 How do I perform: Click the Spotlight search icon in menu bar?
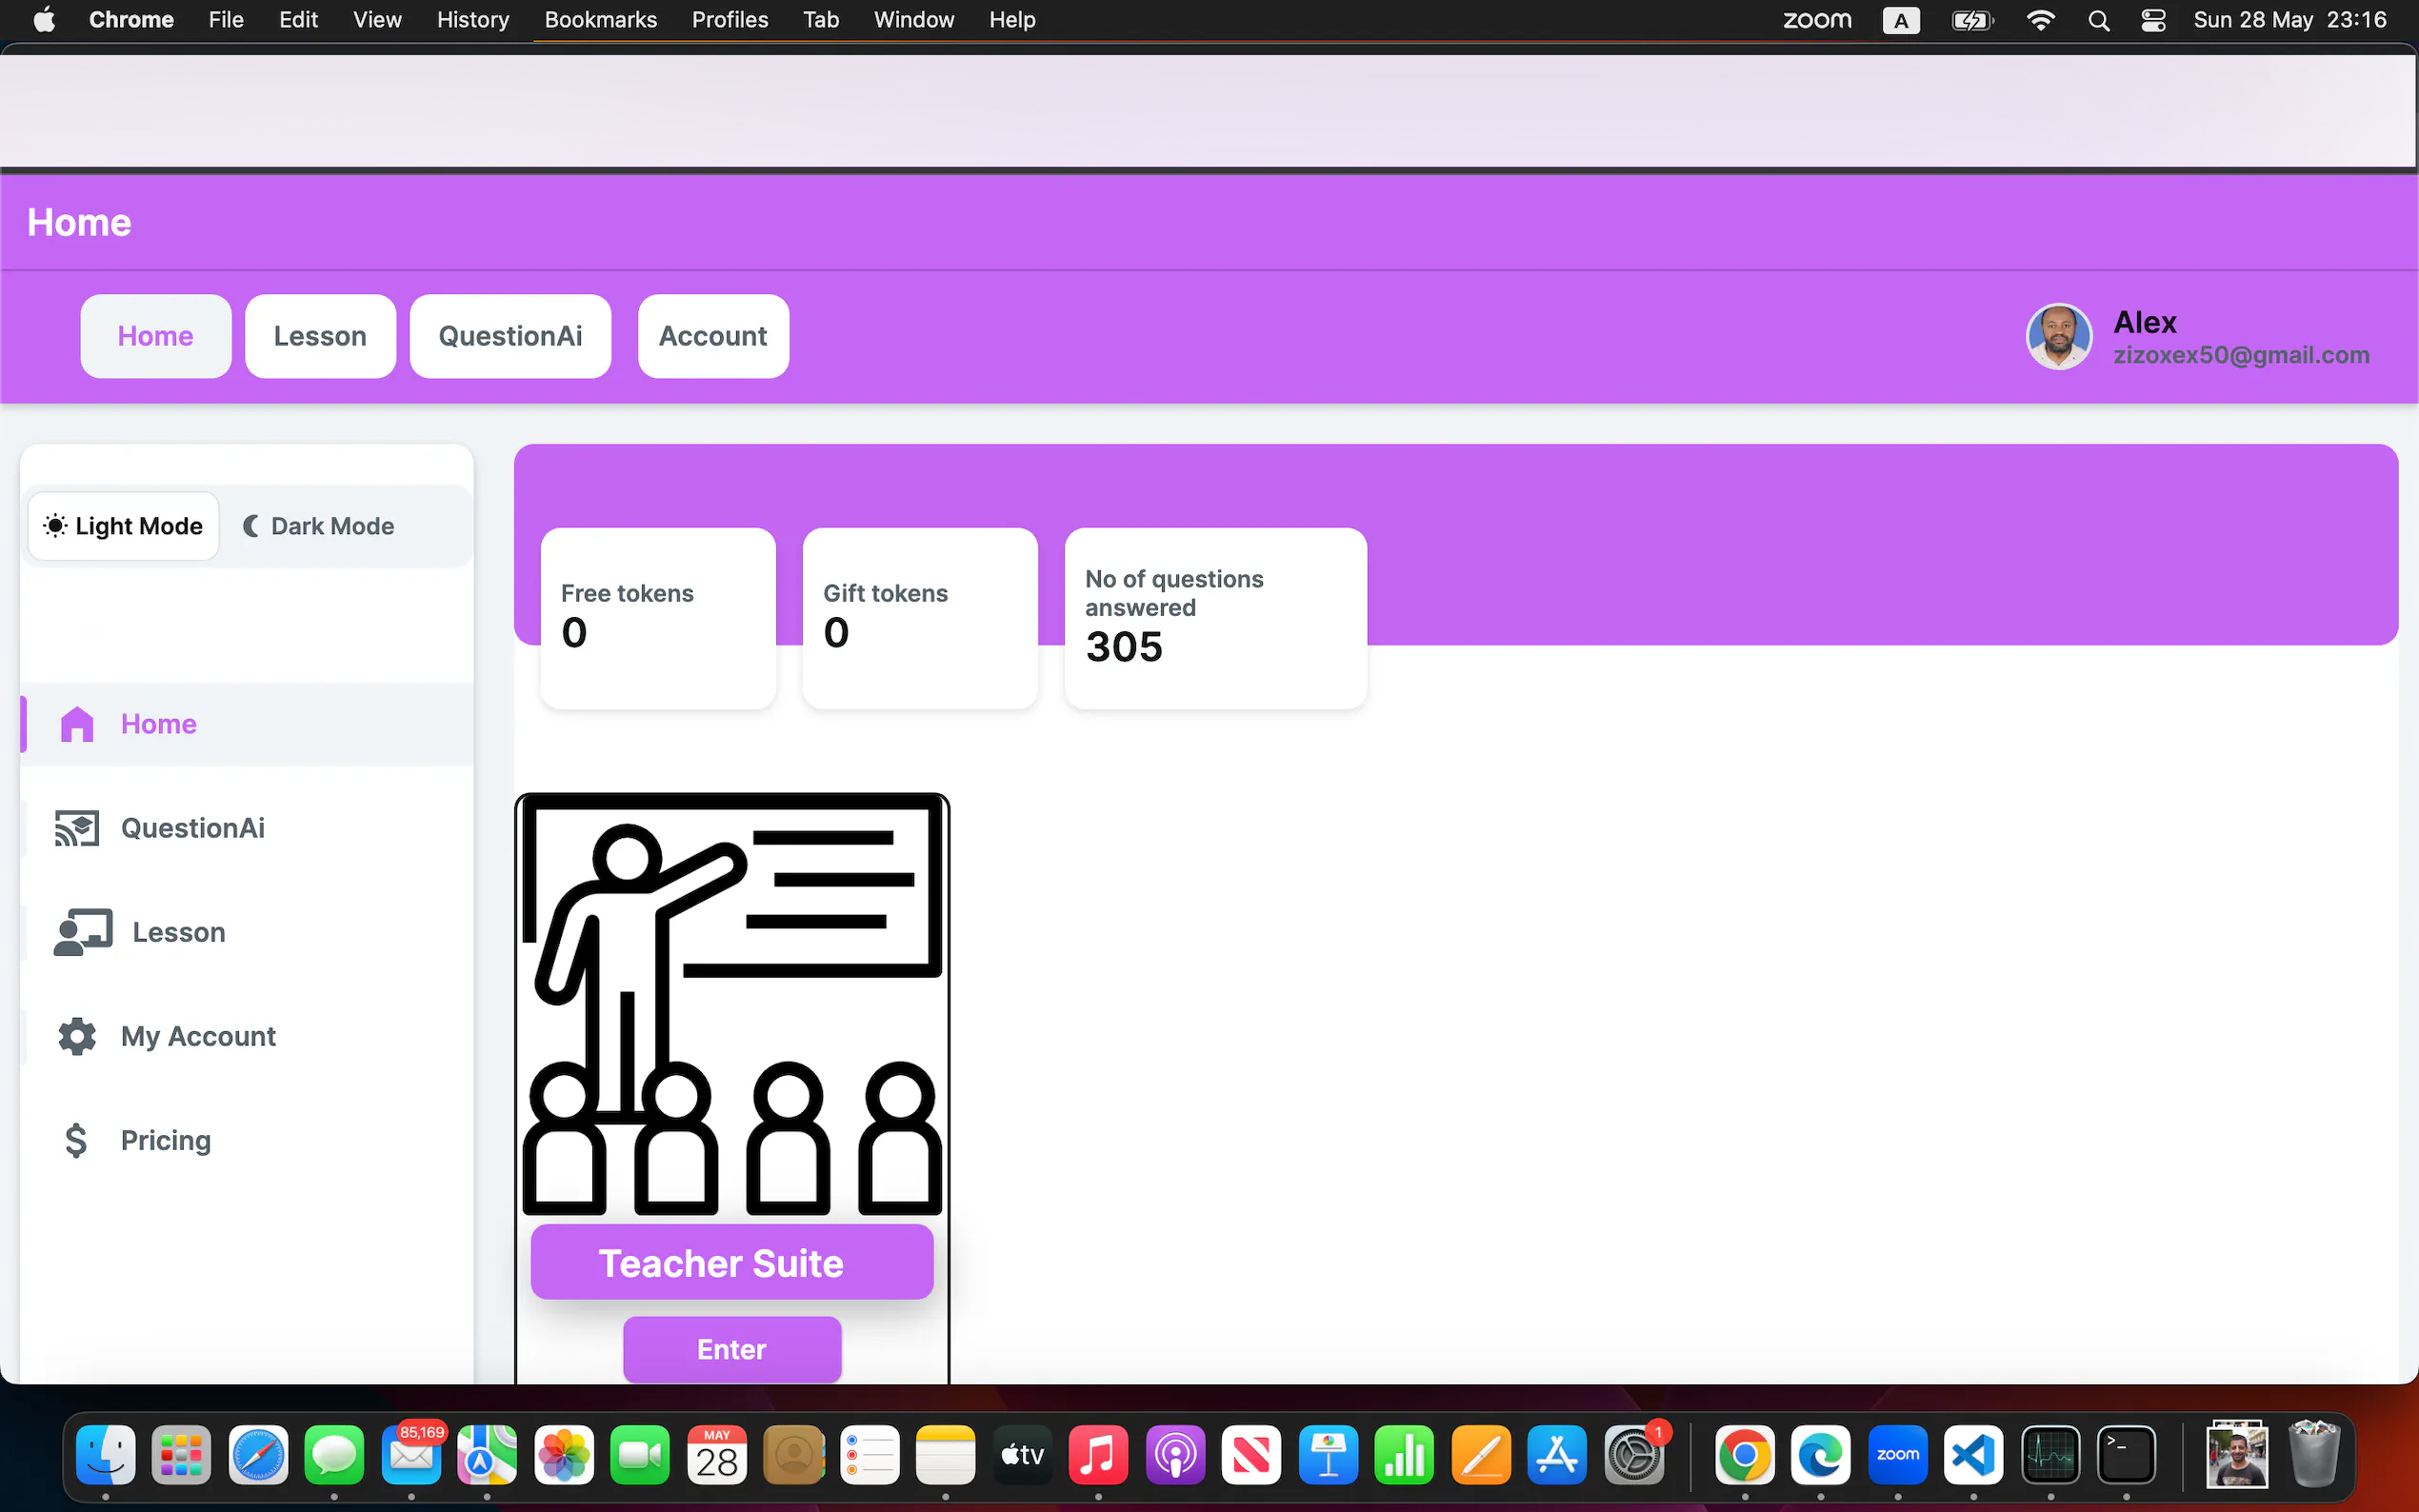coord(2098,20)
